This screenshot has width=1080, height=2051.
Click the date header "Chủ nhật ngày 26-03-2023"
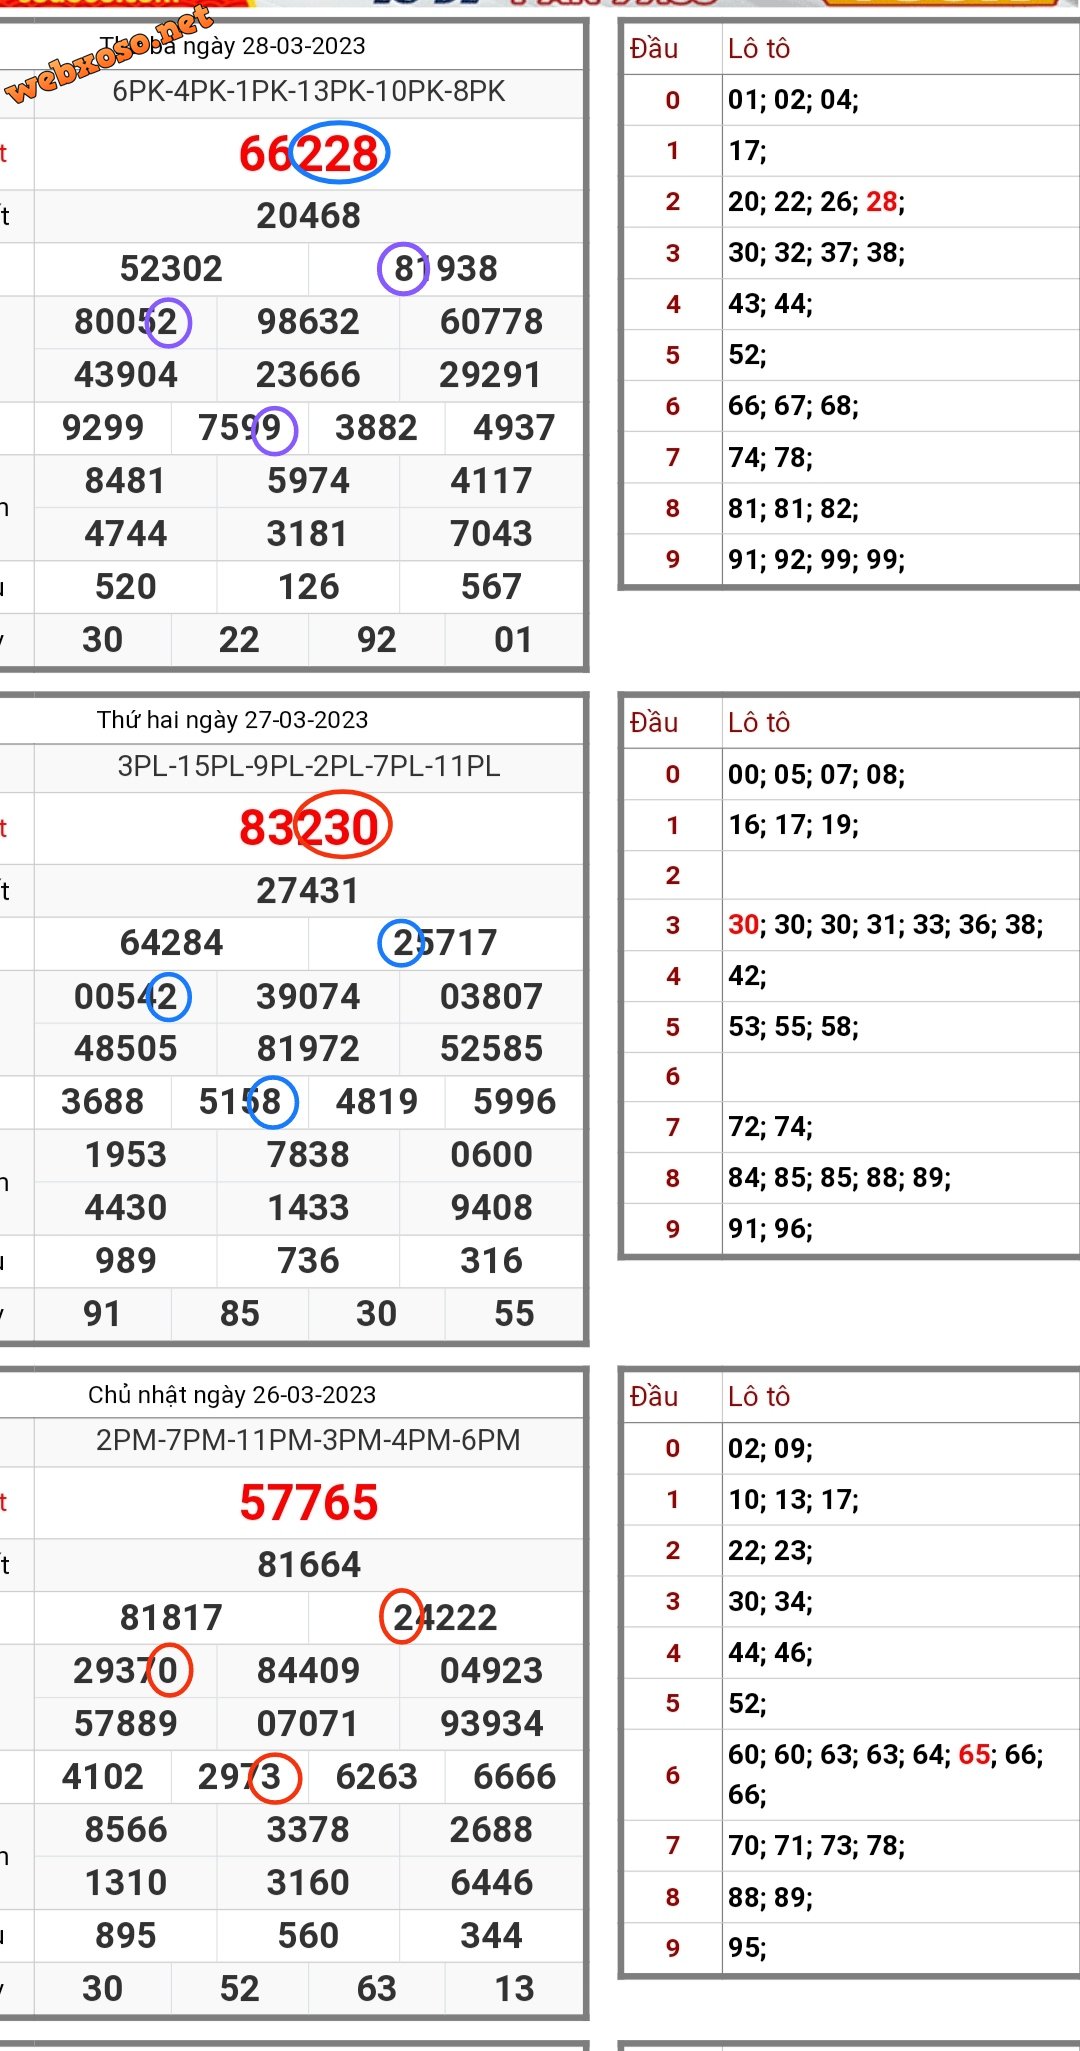pyautogui.click(x=232, y=1395)
